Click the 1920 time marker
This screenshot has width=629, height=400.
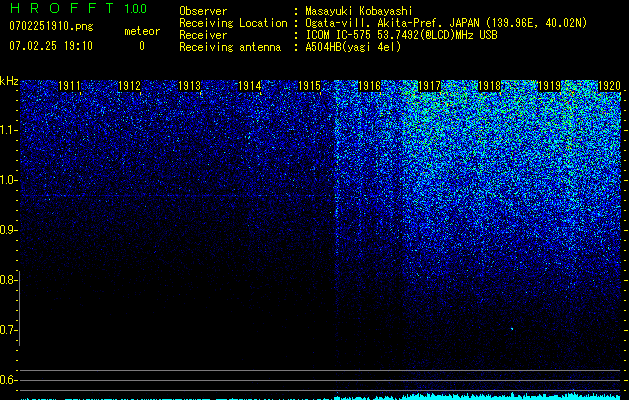609,86
